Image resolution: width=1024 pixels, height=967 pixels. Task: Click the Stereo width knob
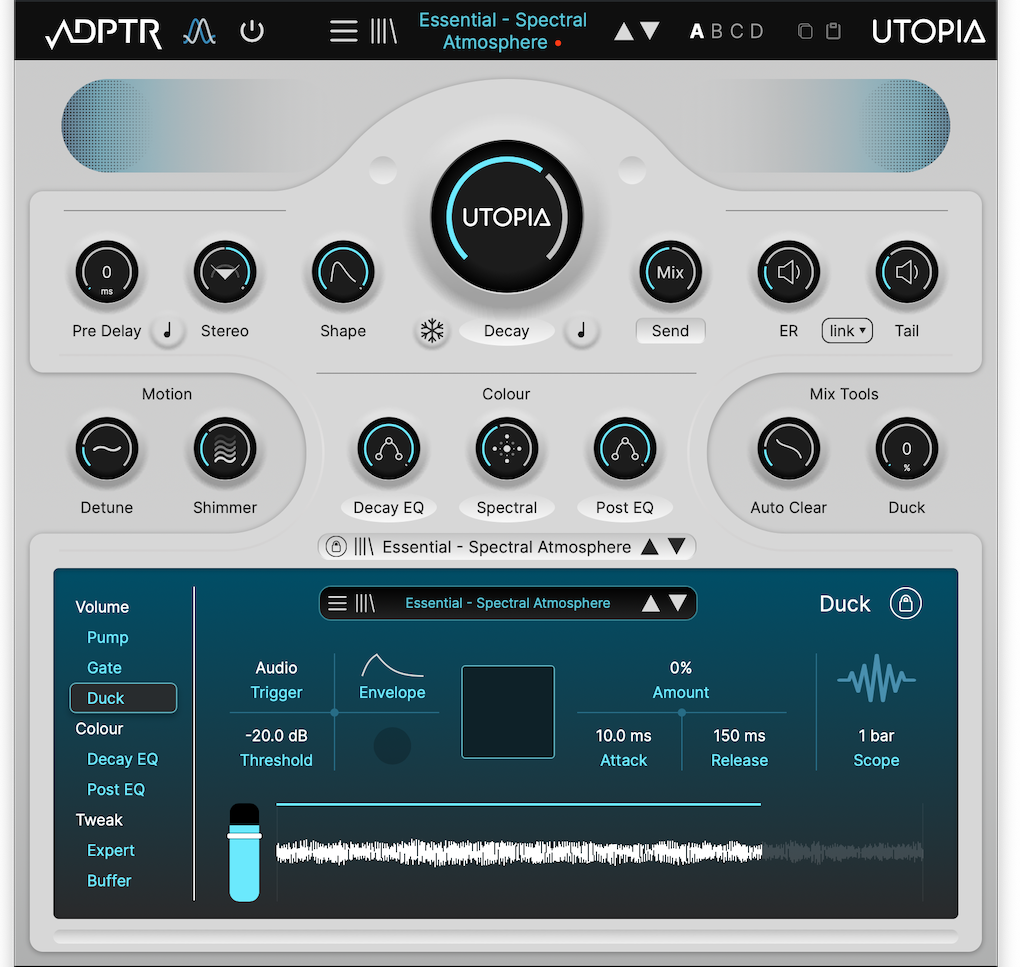pyautogui.click(x=225, y=272)
